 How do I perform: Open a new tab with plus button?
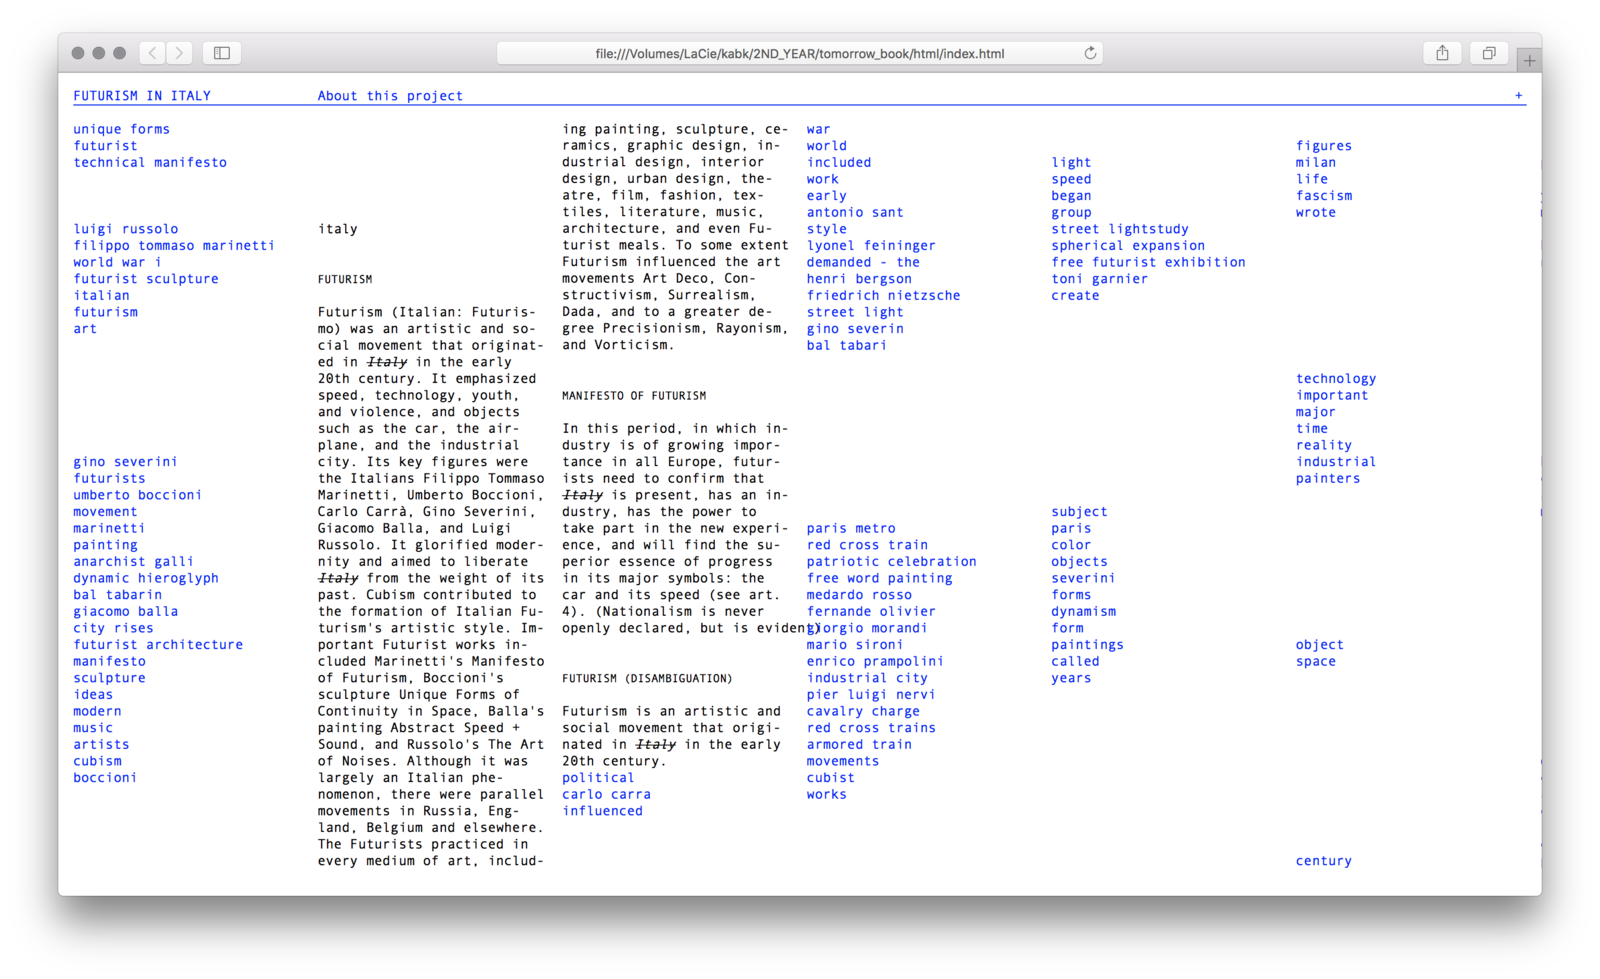[1528, 61]
